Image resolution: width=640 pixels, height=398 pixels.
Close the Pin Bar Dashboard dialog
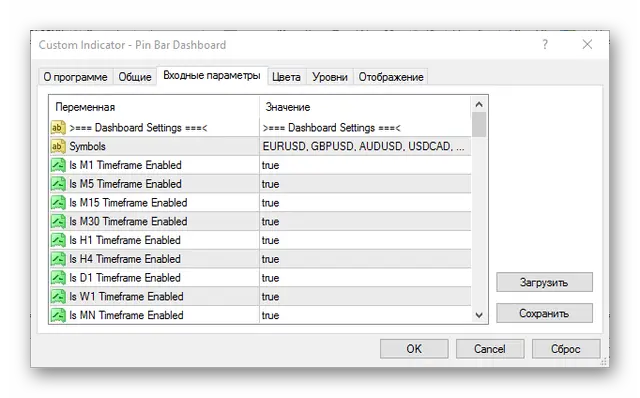pyautogui.click(x=587, y=44)
